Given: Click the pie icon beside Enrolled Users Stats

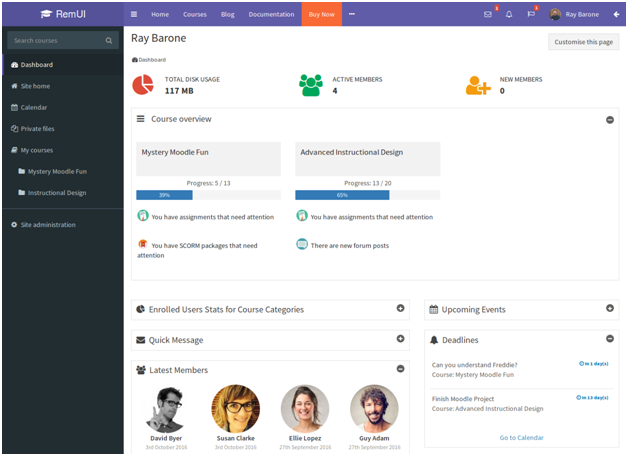Looking at the screenshot, I should tap(141, 309).
